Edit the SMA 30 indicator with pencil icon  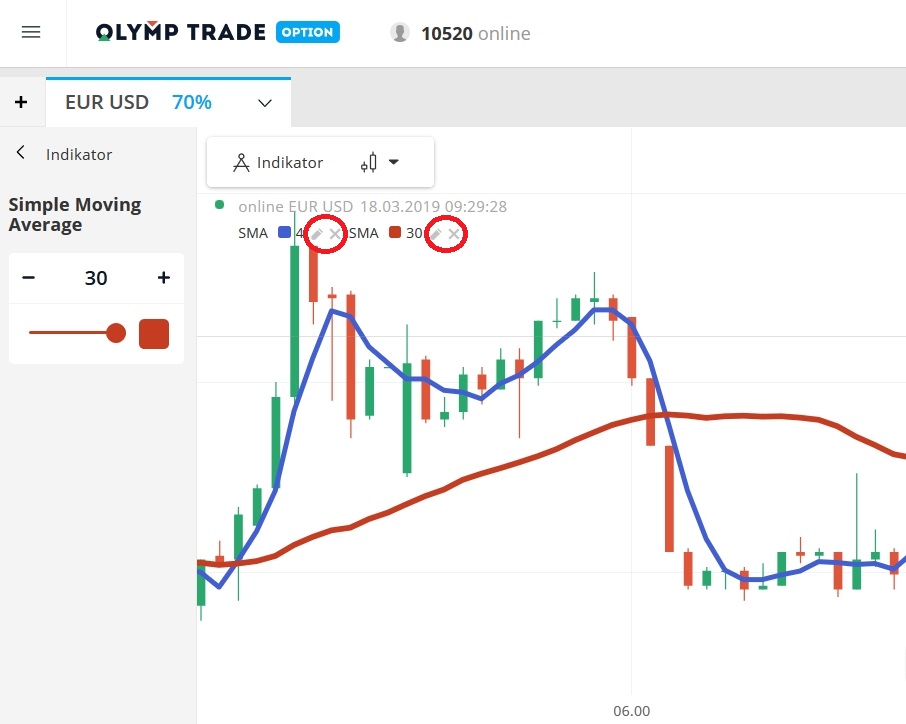[x=436, y=233]
